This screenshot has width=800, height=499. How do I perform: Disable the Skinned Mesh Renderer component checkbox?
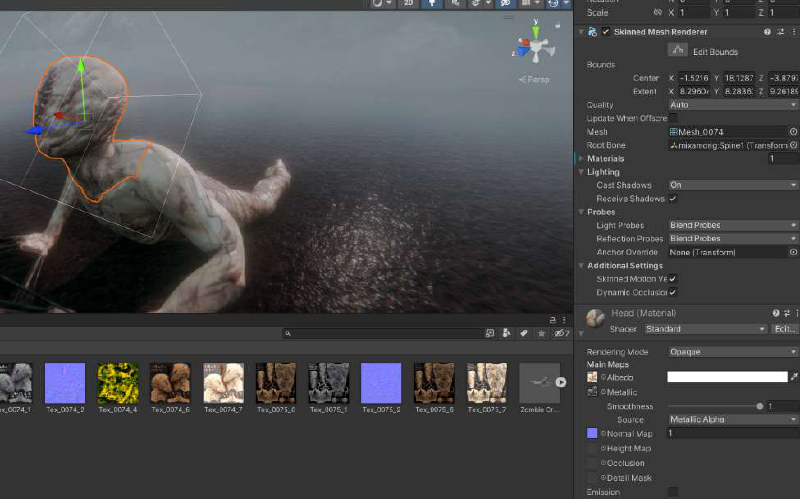click(x=606, y=32)
